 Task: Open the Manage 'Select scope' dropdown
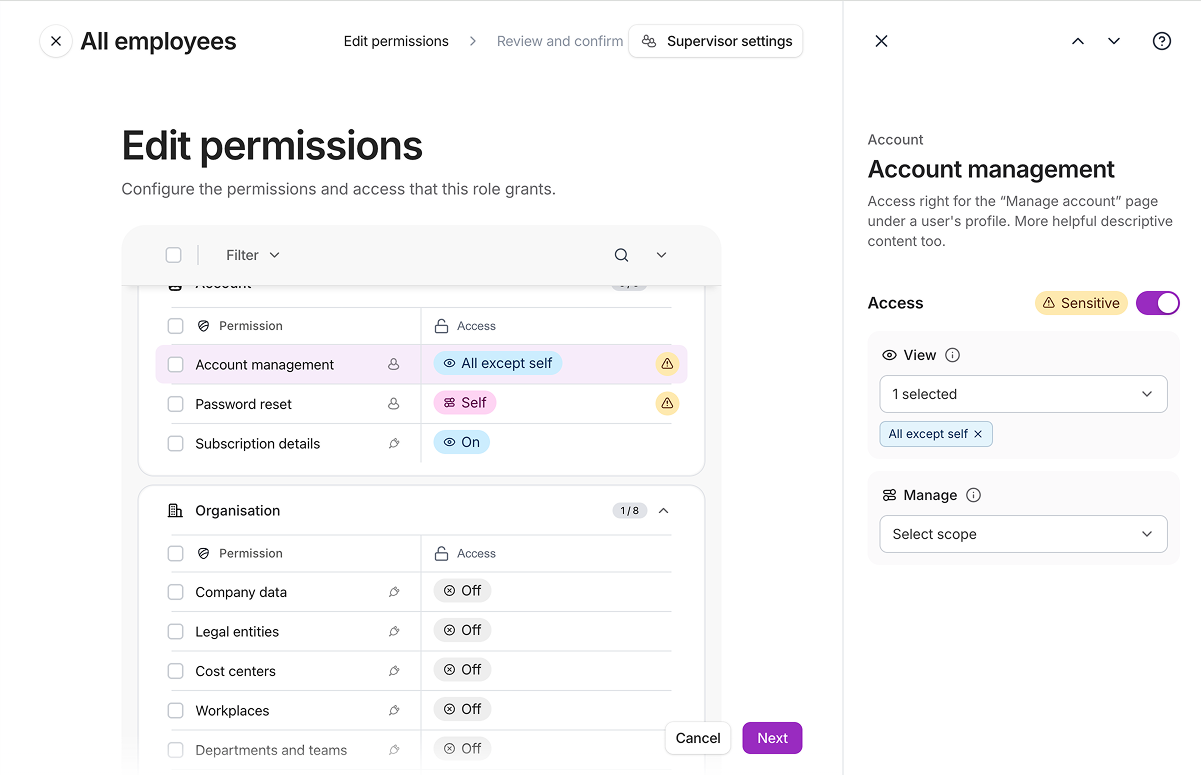[1023, 534]
